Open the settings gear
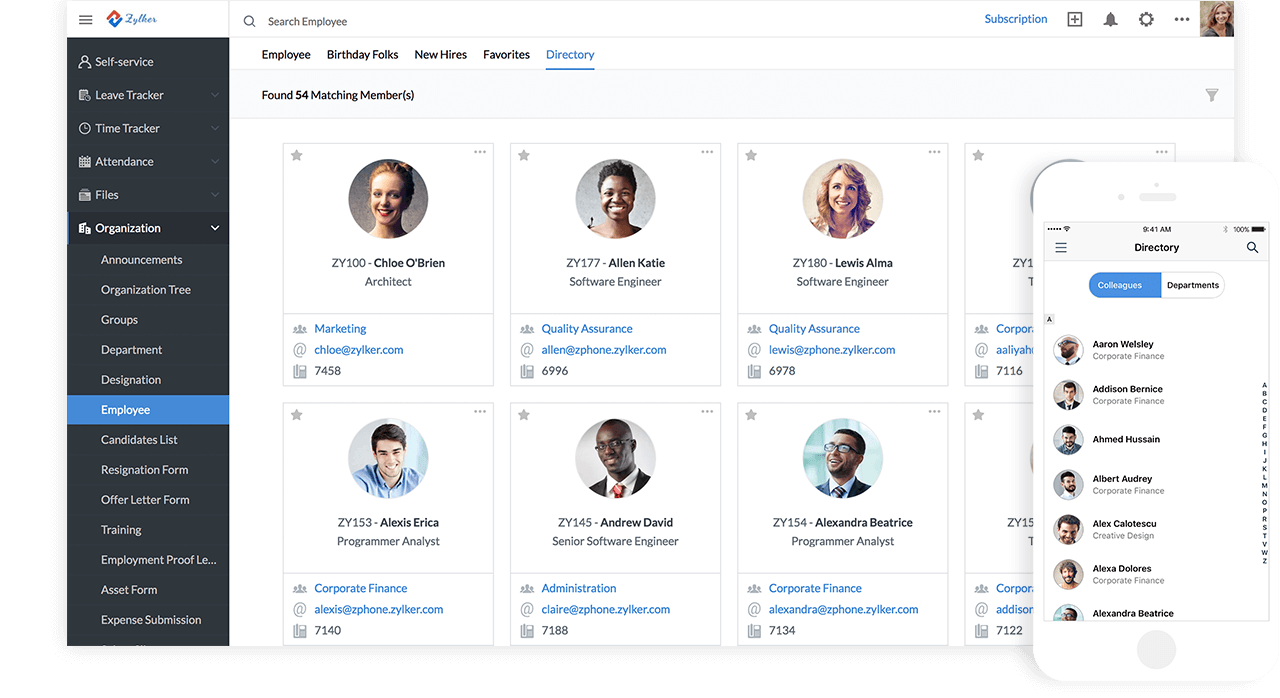This screenshot has height=698, width=1280. click(x=1146, y=18)
